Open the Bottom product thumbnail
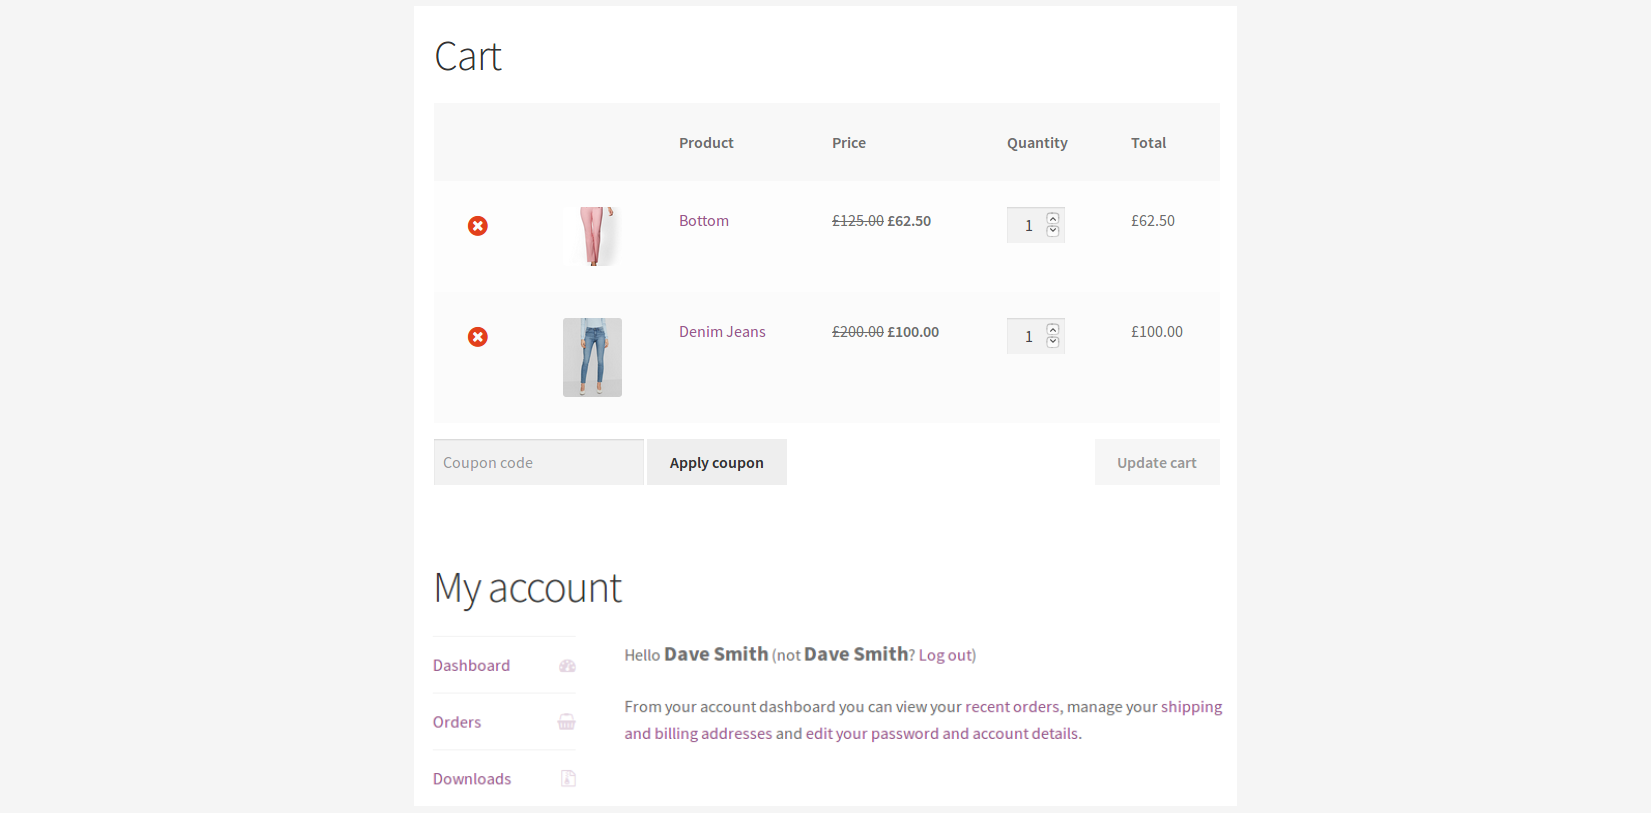1651x813 pixels. [x=592, y=236]
